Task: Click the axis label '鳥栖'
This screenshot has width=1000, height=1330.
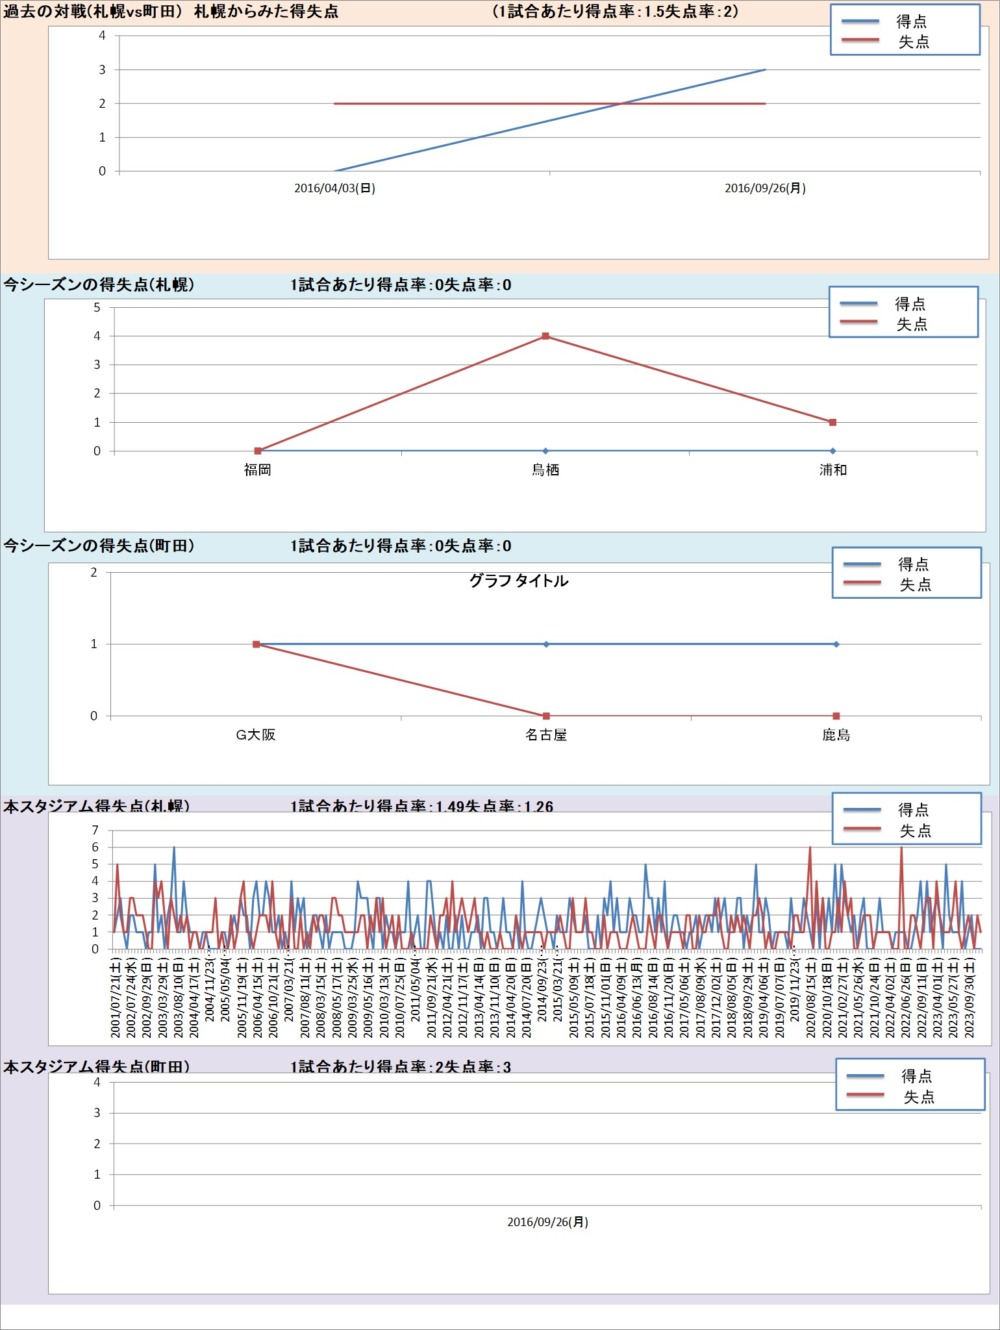Action: click(x=546, y=470)
